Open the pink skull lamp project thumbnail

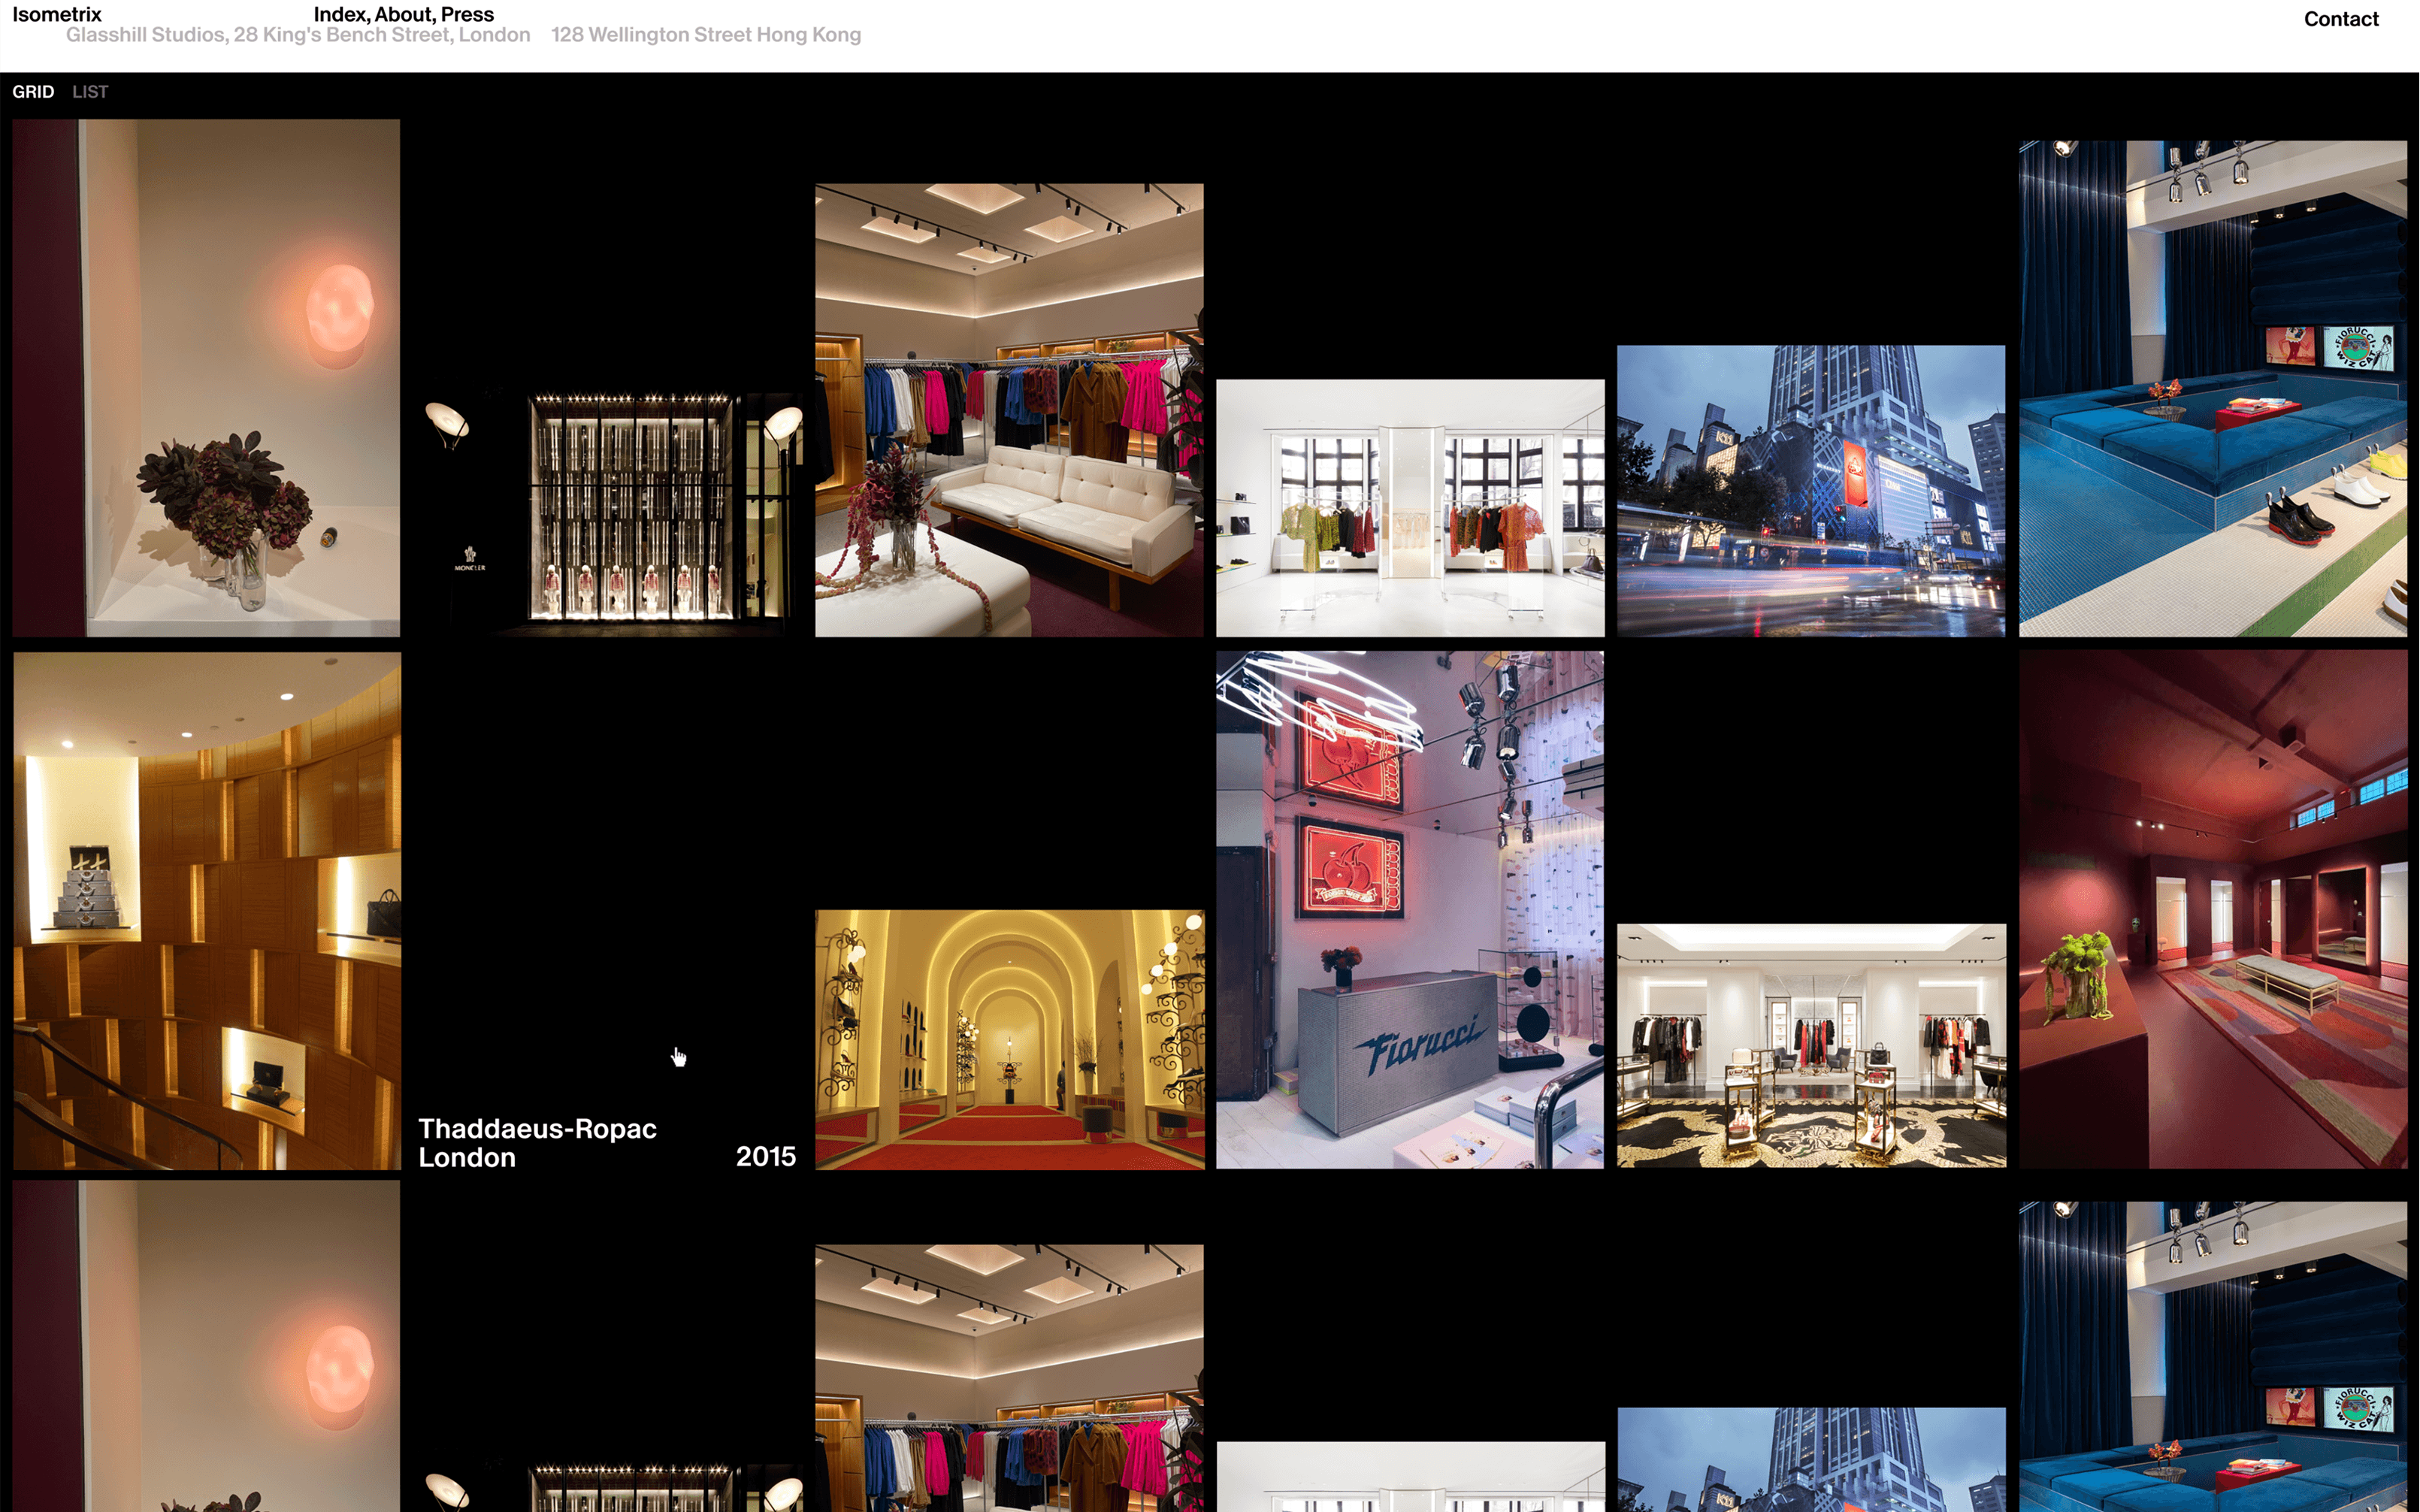pyautogui.click(x=206, y=378)
